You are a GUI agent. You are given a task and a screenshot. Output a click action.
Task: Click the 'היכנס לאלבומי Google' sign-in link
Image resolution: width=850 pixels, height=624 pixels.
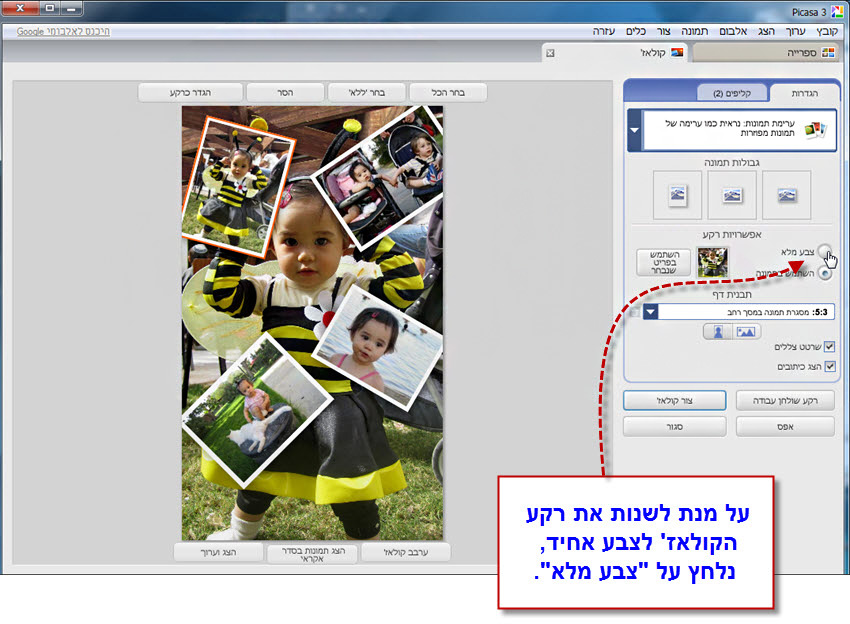click(63, 31)
